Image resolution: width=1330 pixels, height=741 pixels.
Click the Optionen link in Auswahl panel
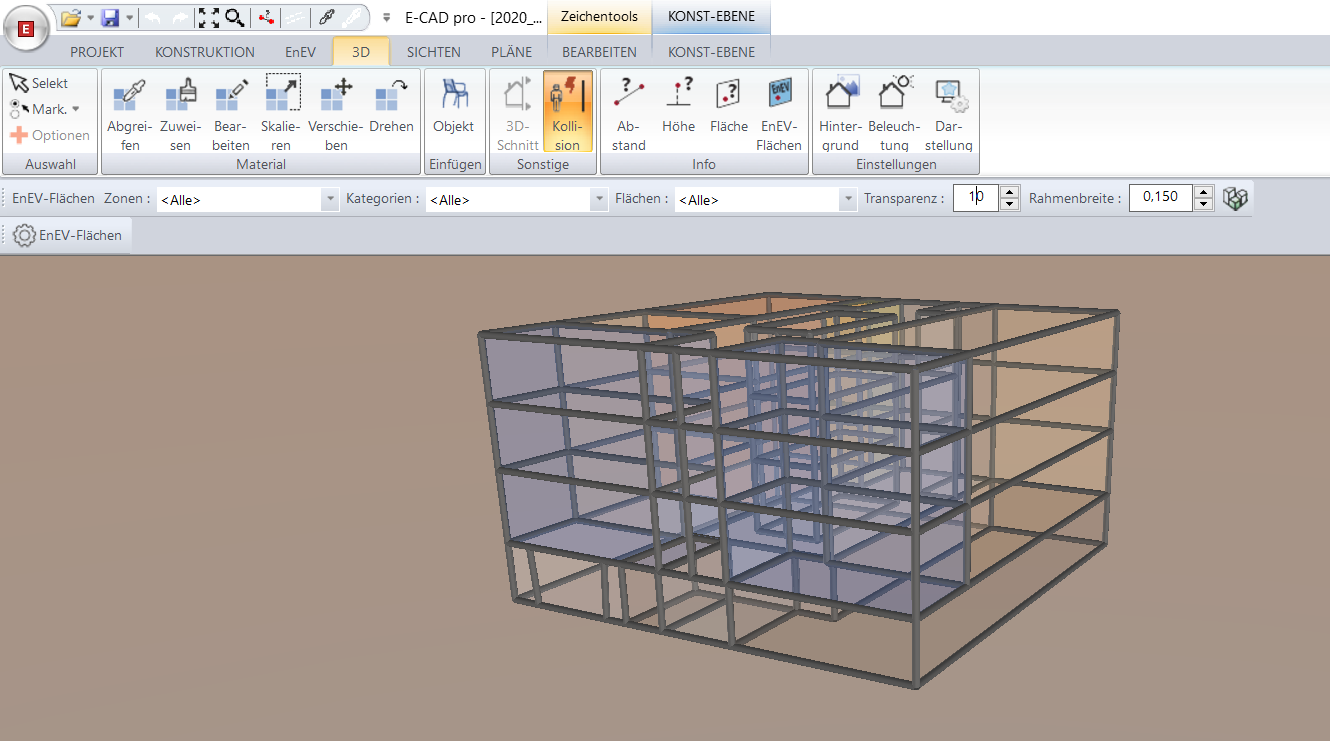(x=50, y=134)
